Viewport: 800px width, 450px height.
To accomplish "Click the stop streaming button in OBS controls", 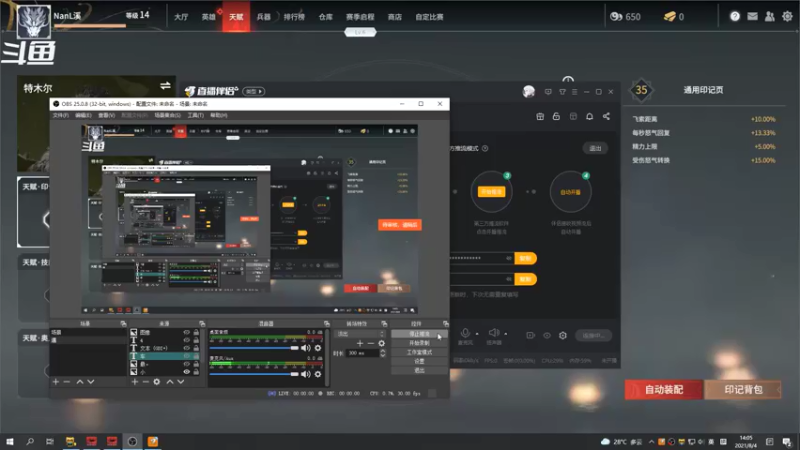I will 419,334.
